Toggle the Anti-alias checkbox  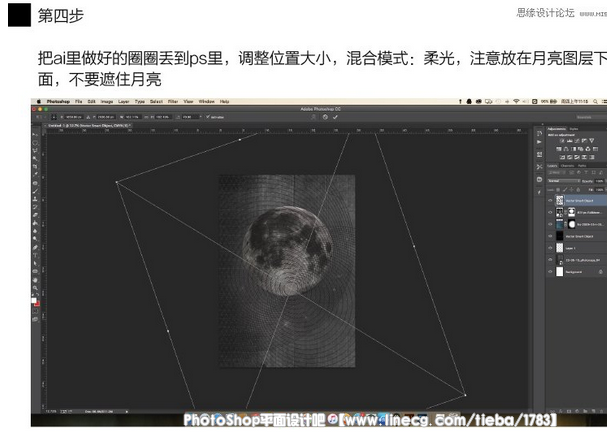coord(208,117)
